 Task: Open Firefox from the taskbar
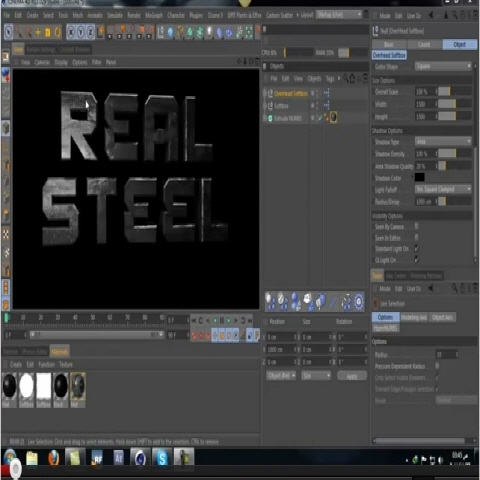[x=54, y=458]
